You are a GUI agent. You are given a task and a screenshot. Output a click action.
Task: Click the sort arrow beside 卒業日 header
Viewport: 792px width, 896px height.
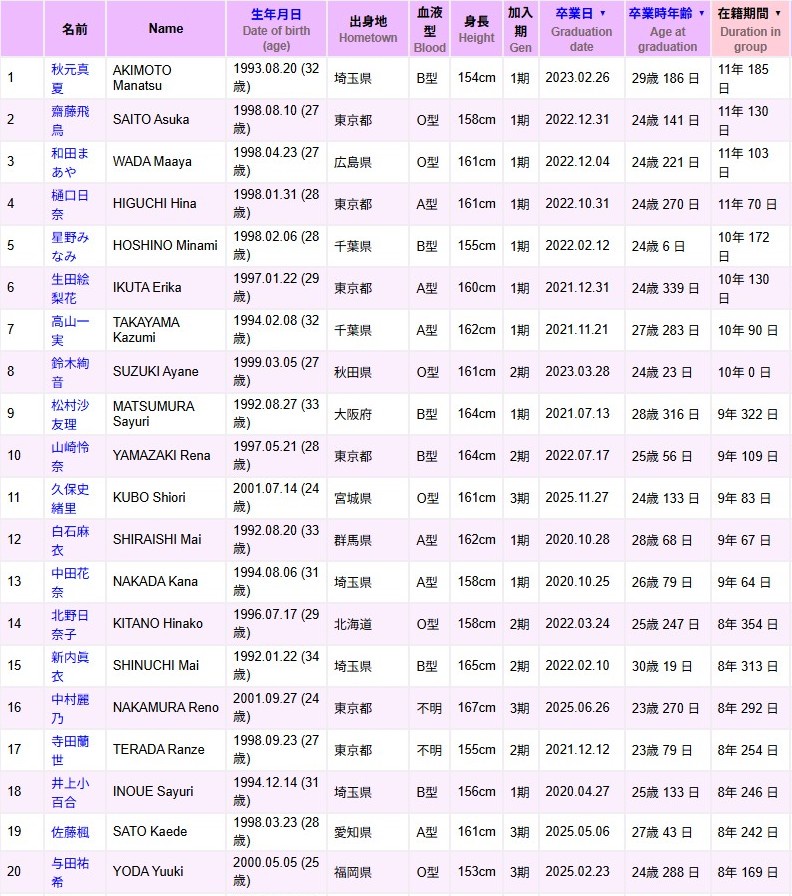click(x=603, y=14)
